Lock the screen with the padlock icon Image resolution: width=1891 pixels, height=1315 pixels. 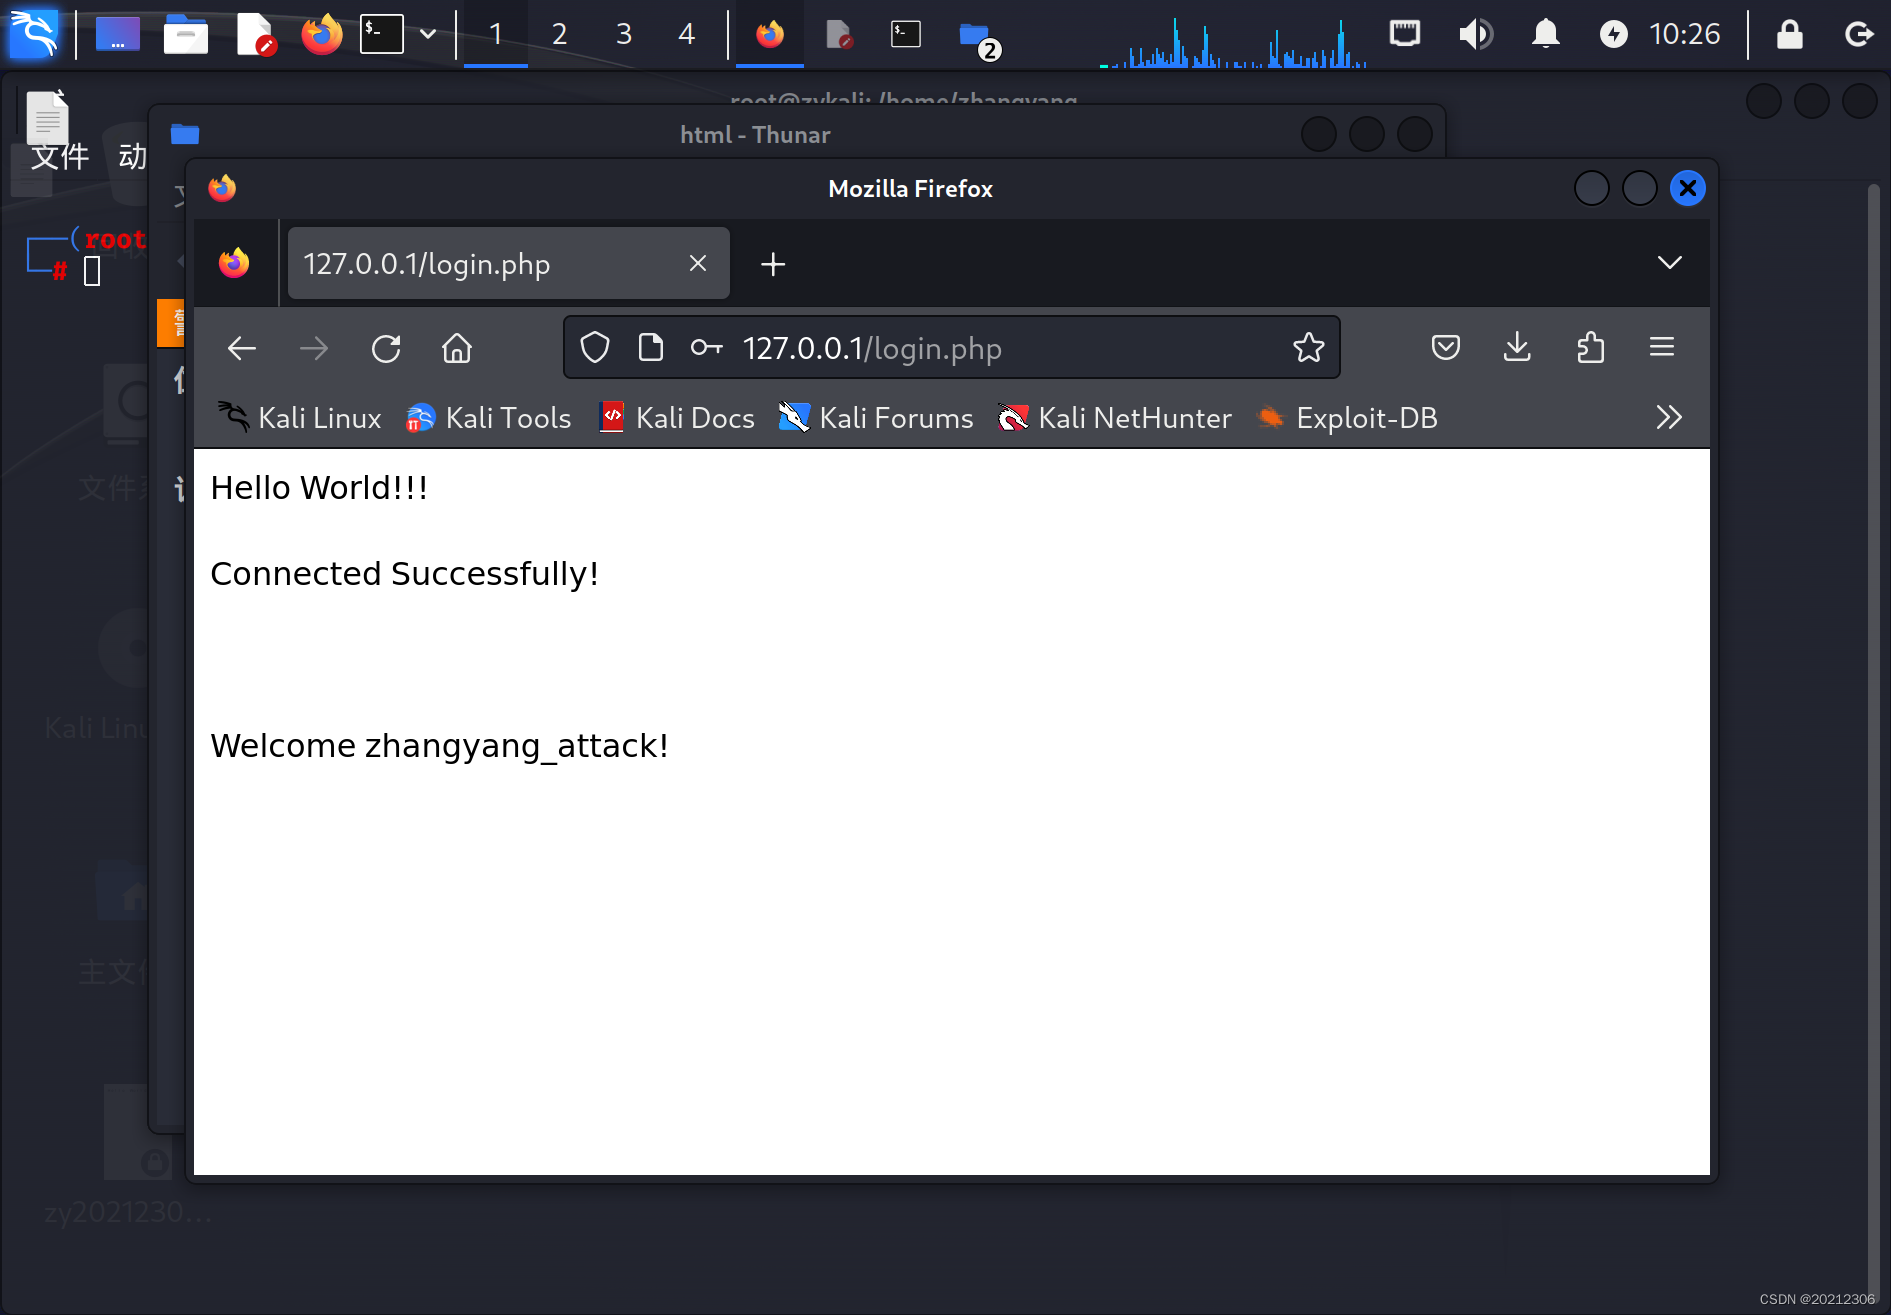pos(1789,34)
